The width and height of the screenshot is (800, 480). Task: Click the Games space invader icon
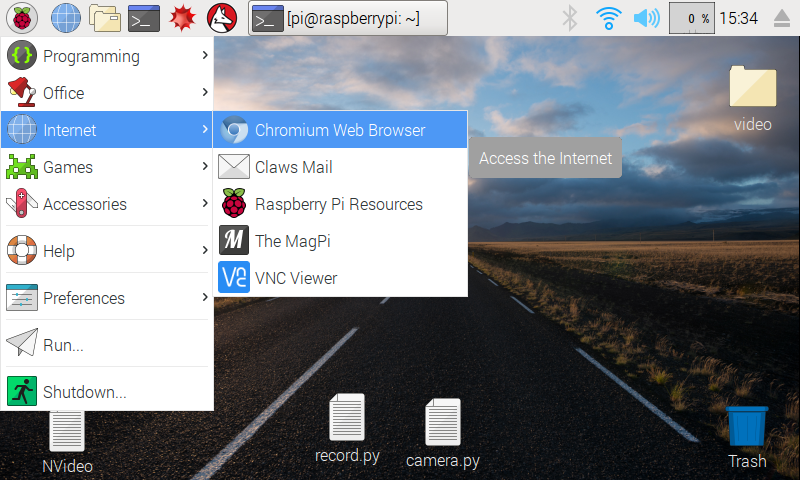22,167
